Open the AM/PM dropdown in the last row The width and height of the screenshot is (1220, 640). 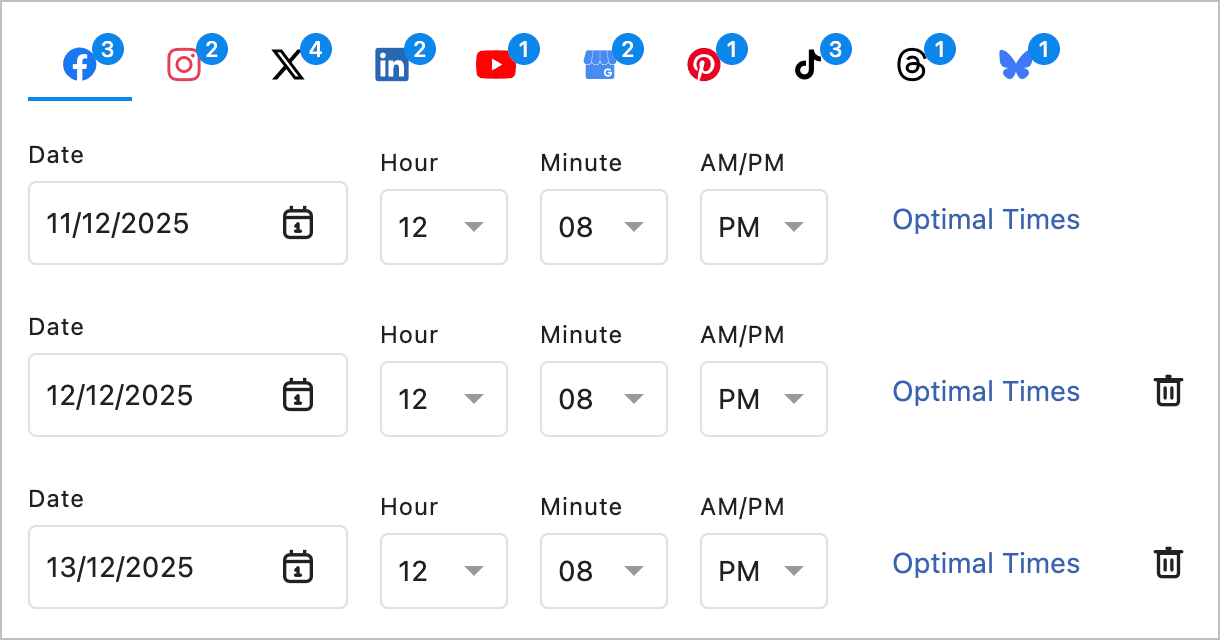click(x=764, y=571)
